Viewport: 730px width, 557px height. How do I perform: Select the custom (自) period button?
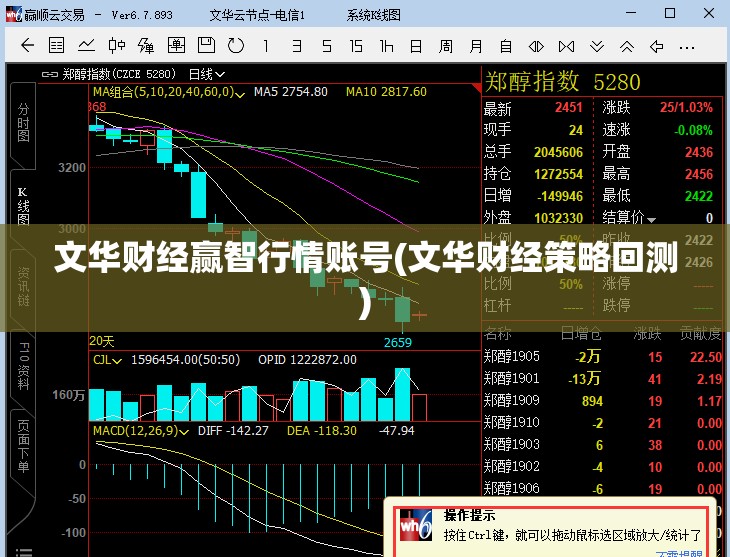coord(506,46)
